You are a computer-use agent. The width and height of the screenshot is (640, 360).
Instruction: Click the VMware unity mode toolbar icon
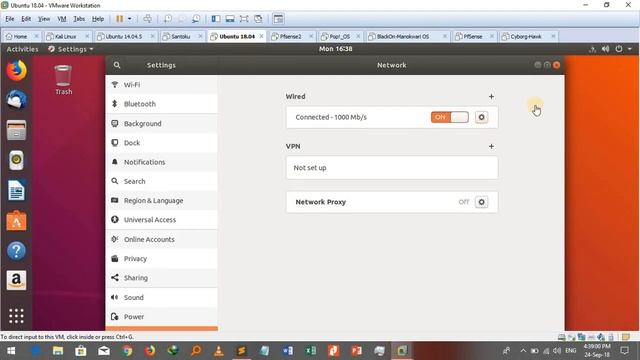tap(258, 19)
